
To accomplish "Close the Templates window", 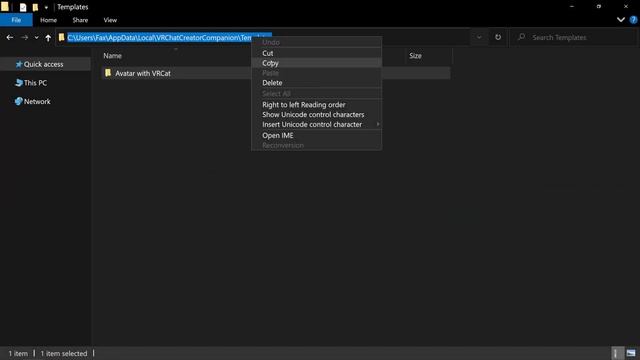I will (x=626, y=7).
